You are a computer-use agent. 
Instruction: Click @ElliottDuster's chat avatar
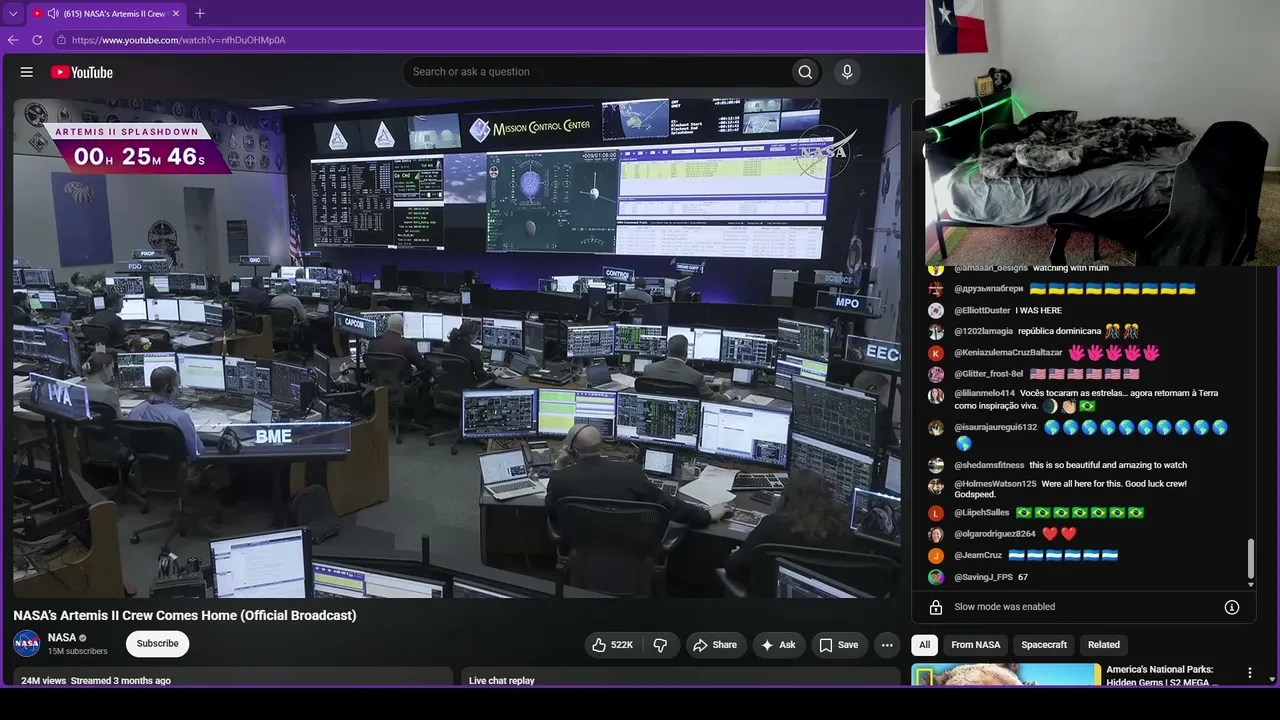(936, 311)
